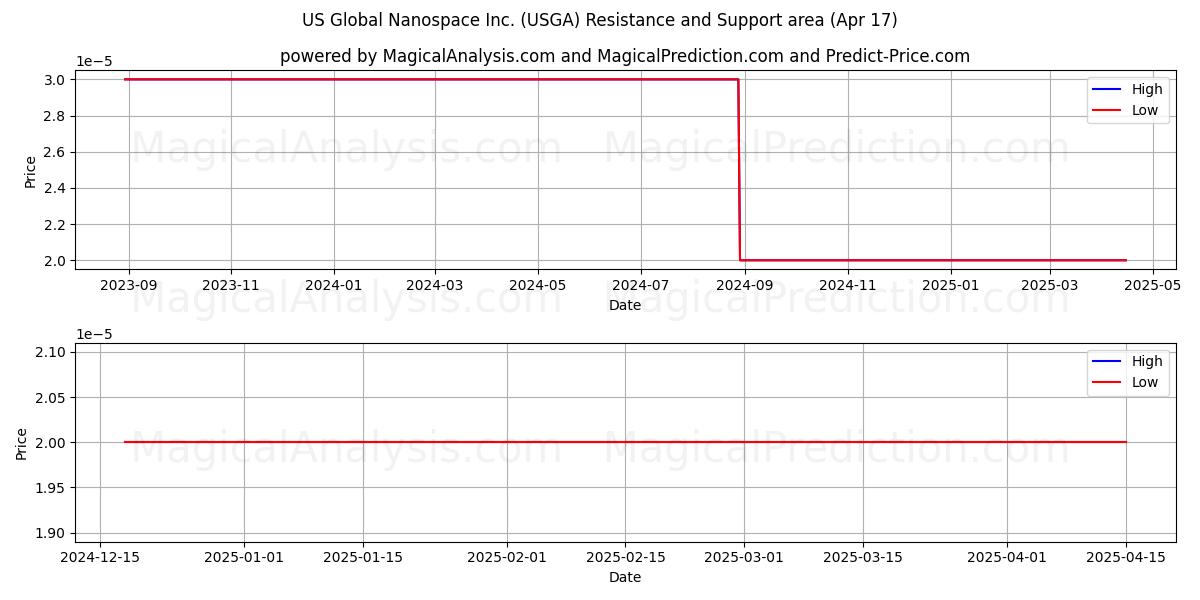Click the 2025-03-01 tick label
Screen dimensions: 1200x600
[x=744, y=557]
